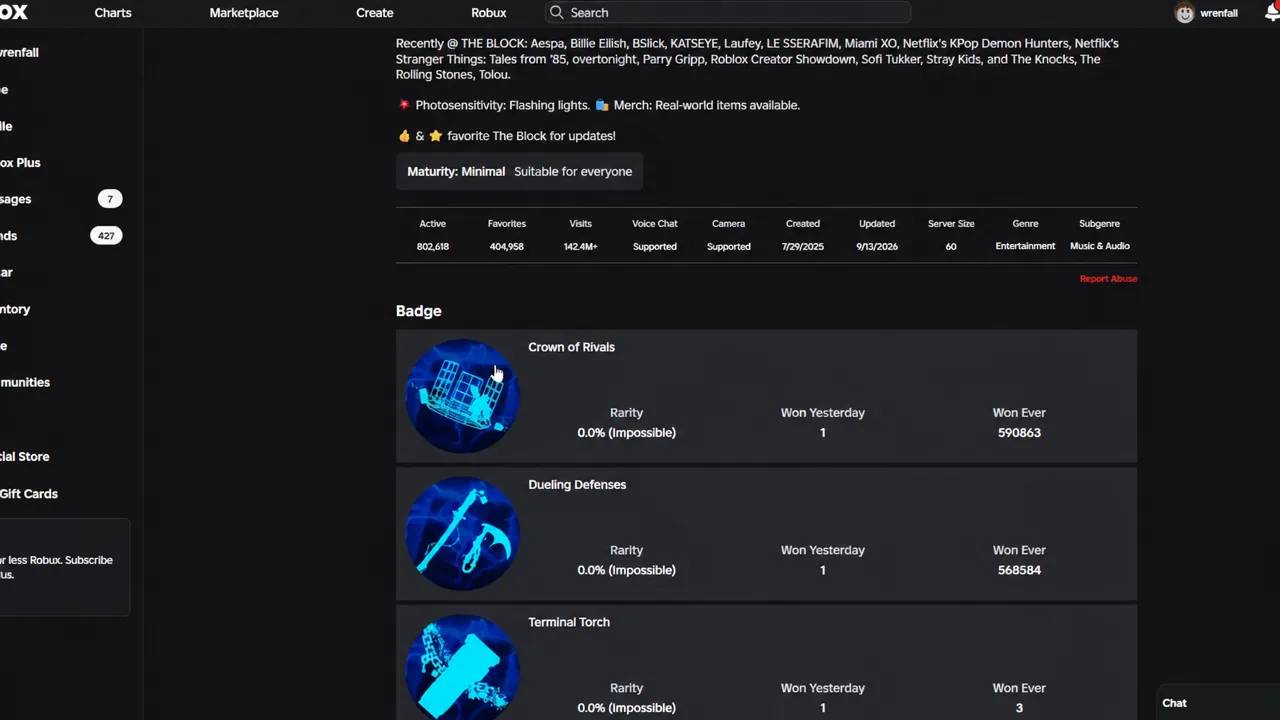Select the Created date 7/29/2025
The width and height of the screenshot is (1280, 720).
803,247
